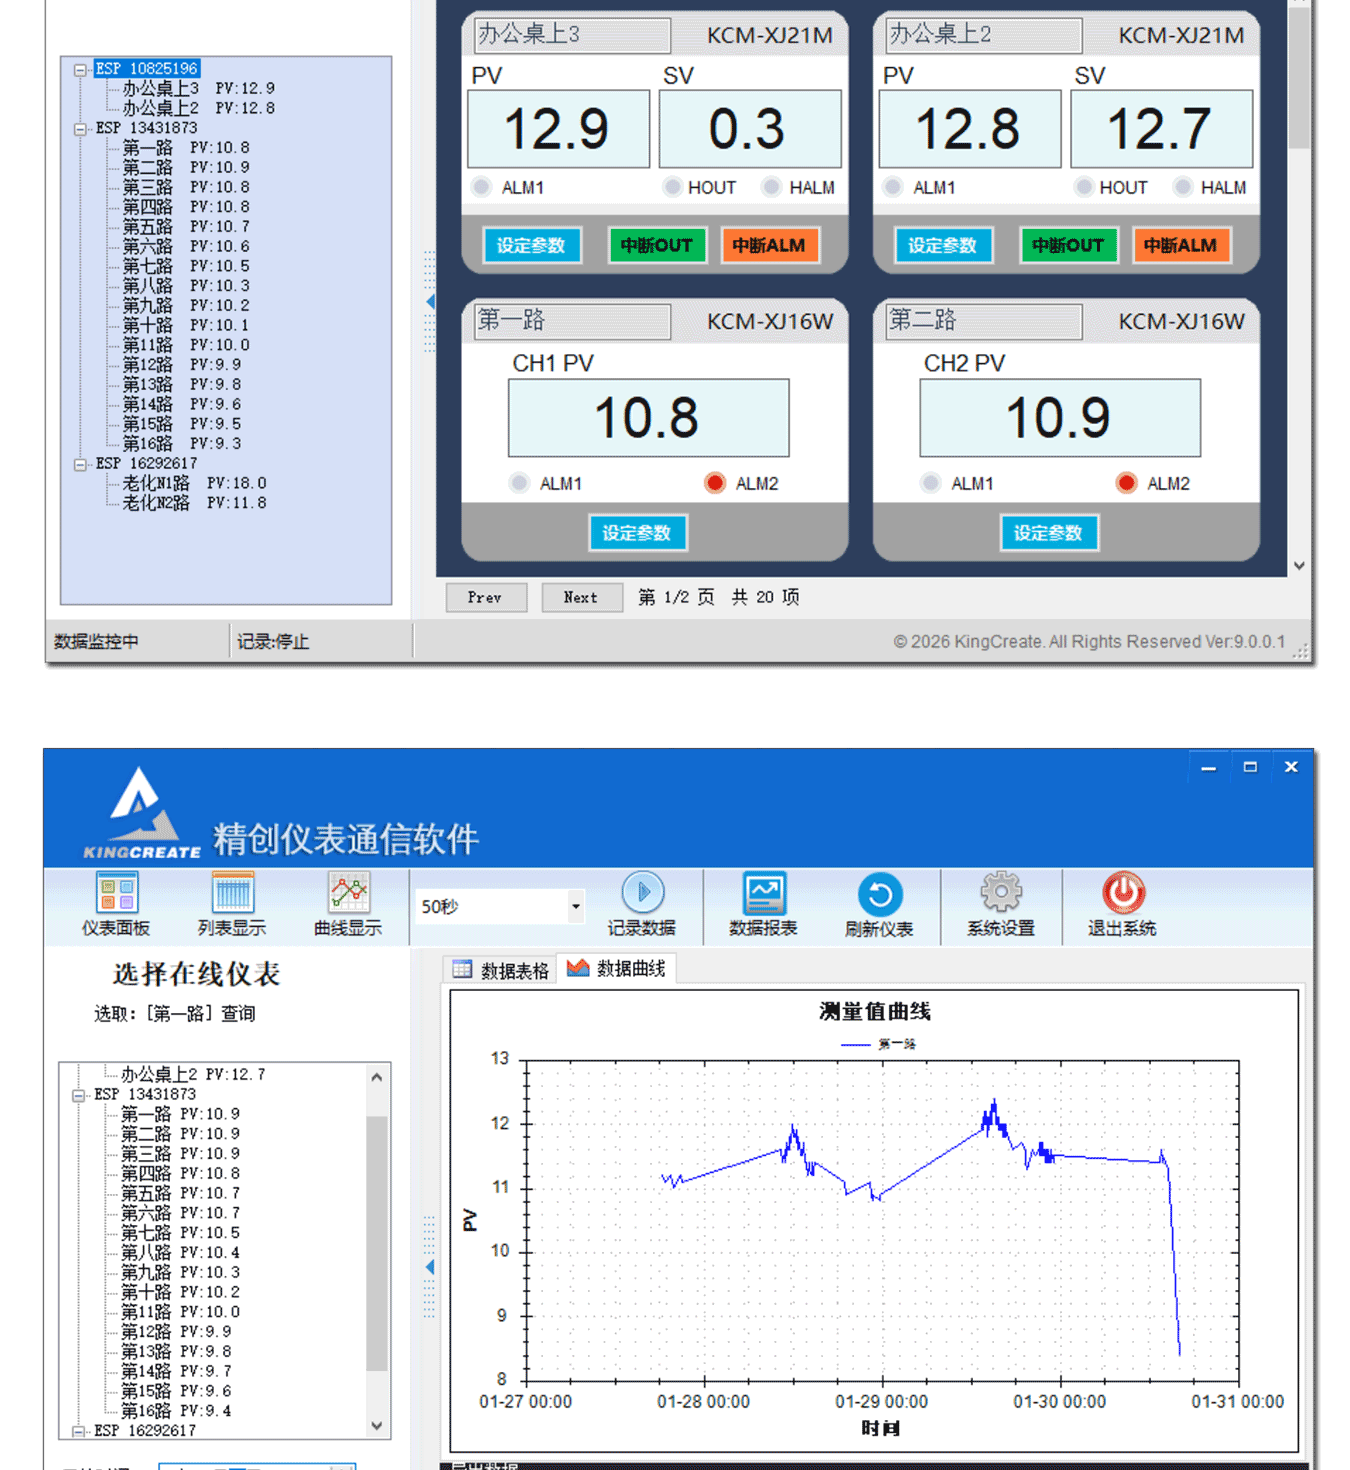Toggle ALM1 indicator on 办公桌上3 panel
Image resolution: width=1350 pixels, height=1470 pixels.
click(482, 187)
